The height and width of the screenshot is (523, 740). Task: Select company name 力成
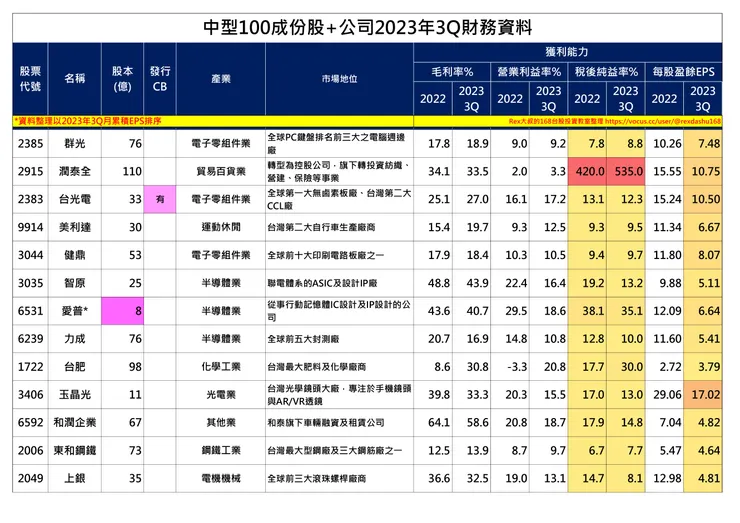pyautogui.click(x=75, y=338)
